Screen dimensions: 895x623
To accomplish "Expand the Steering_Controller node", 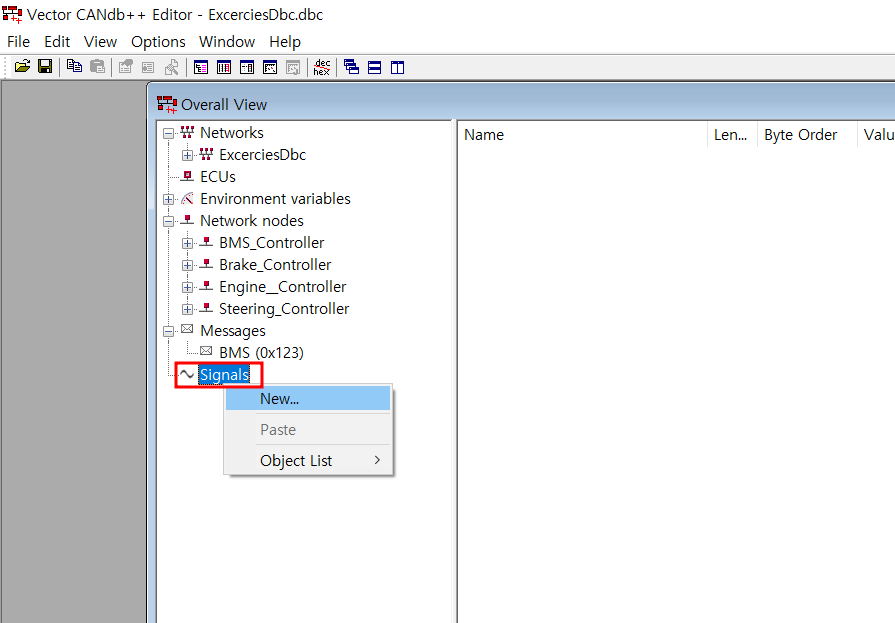I will 187,310.
